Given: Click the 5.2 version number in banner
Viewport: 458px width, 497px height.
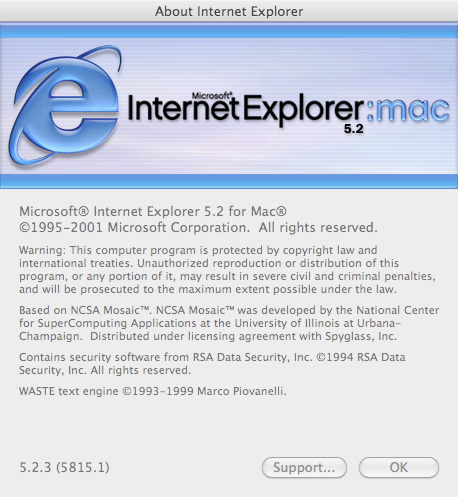Looking at the screenshot, I should pos(354,129).
